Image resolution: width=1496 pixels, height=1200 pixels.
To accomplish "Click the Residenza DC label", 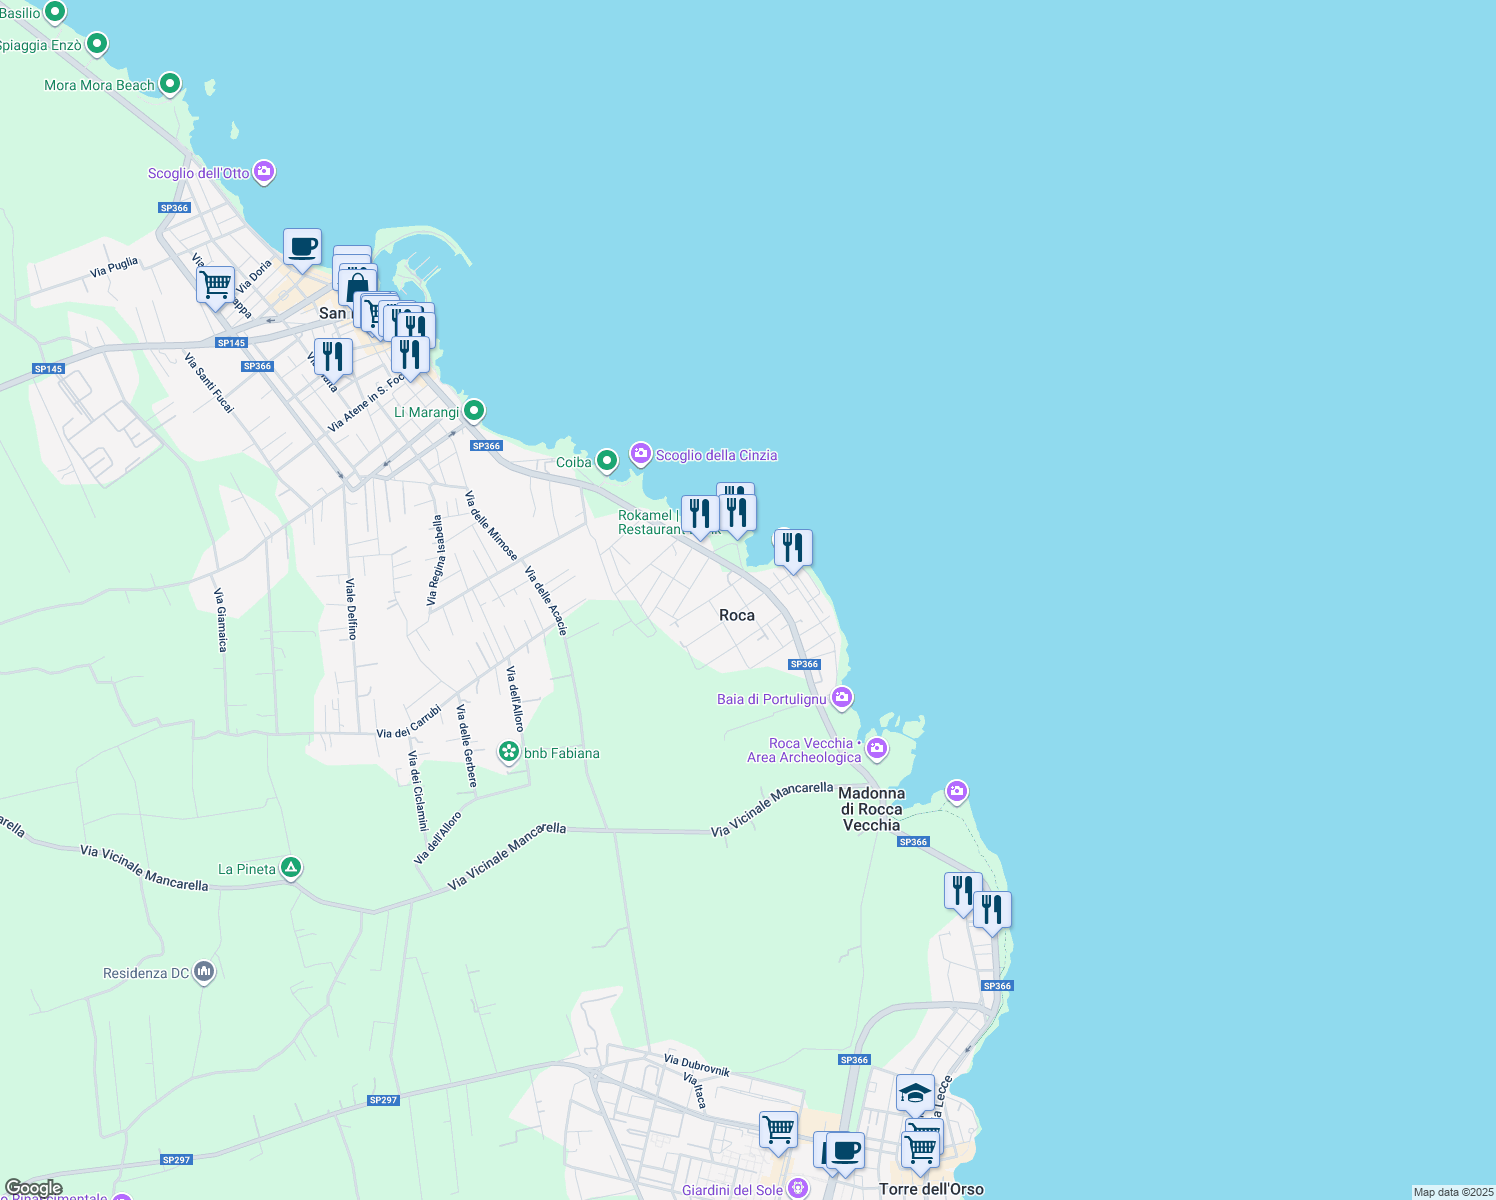I will tap(146, 973).
